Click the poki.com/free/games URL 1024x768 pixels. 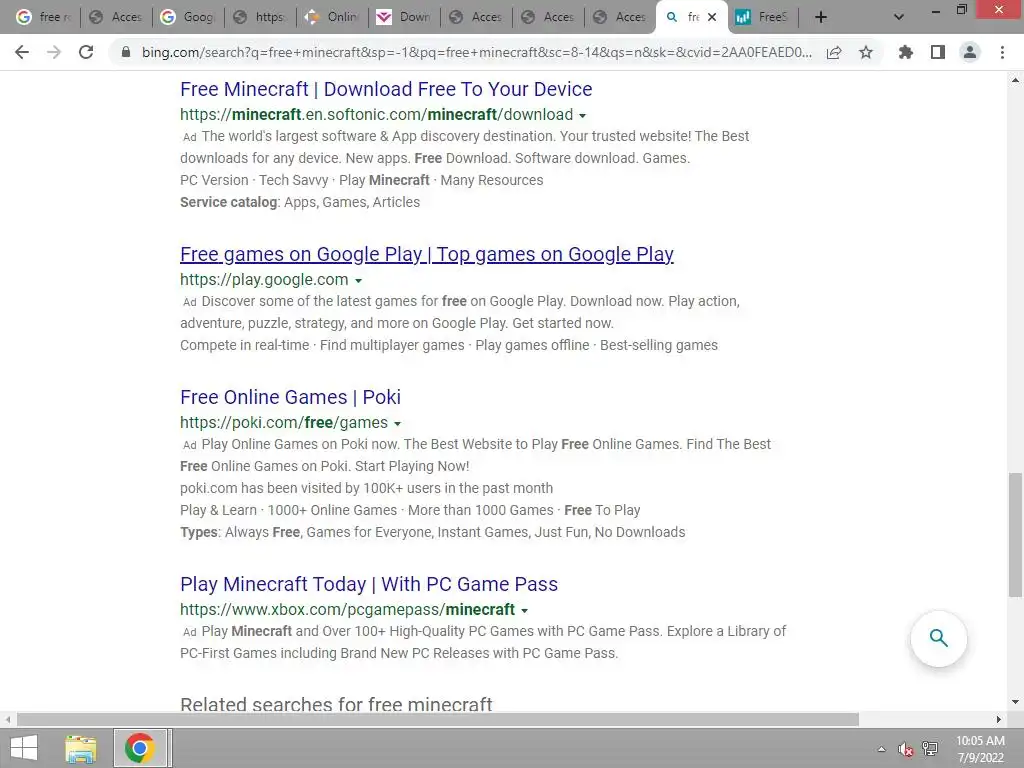[283, 423]
